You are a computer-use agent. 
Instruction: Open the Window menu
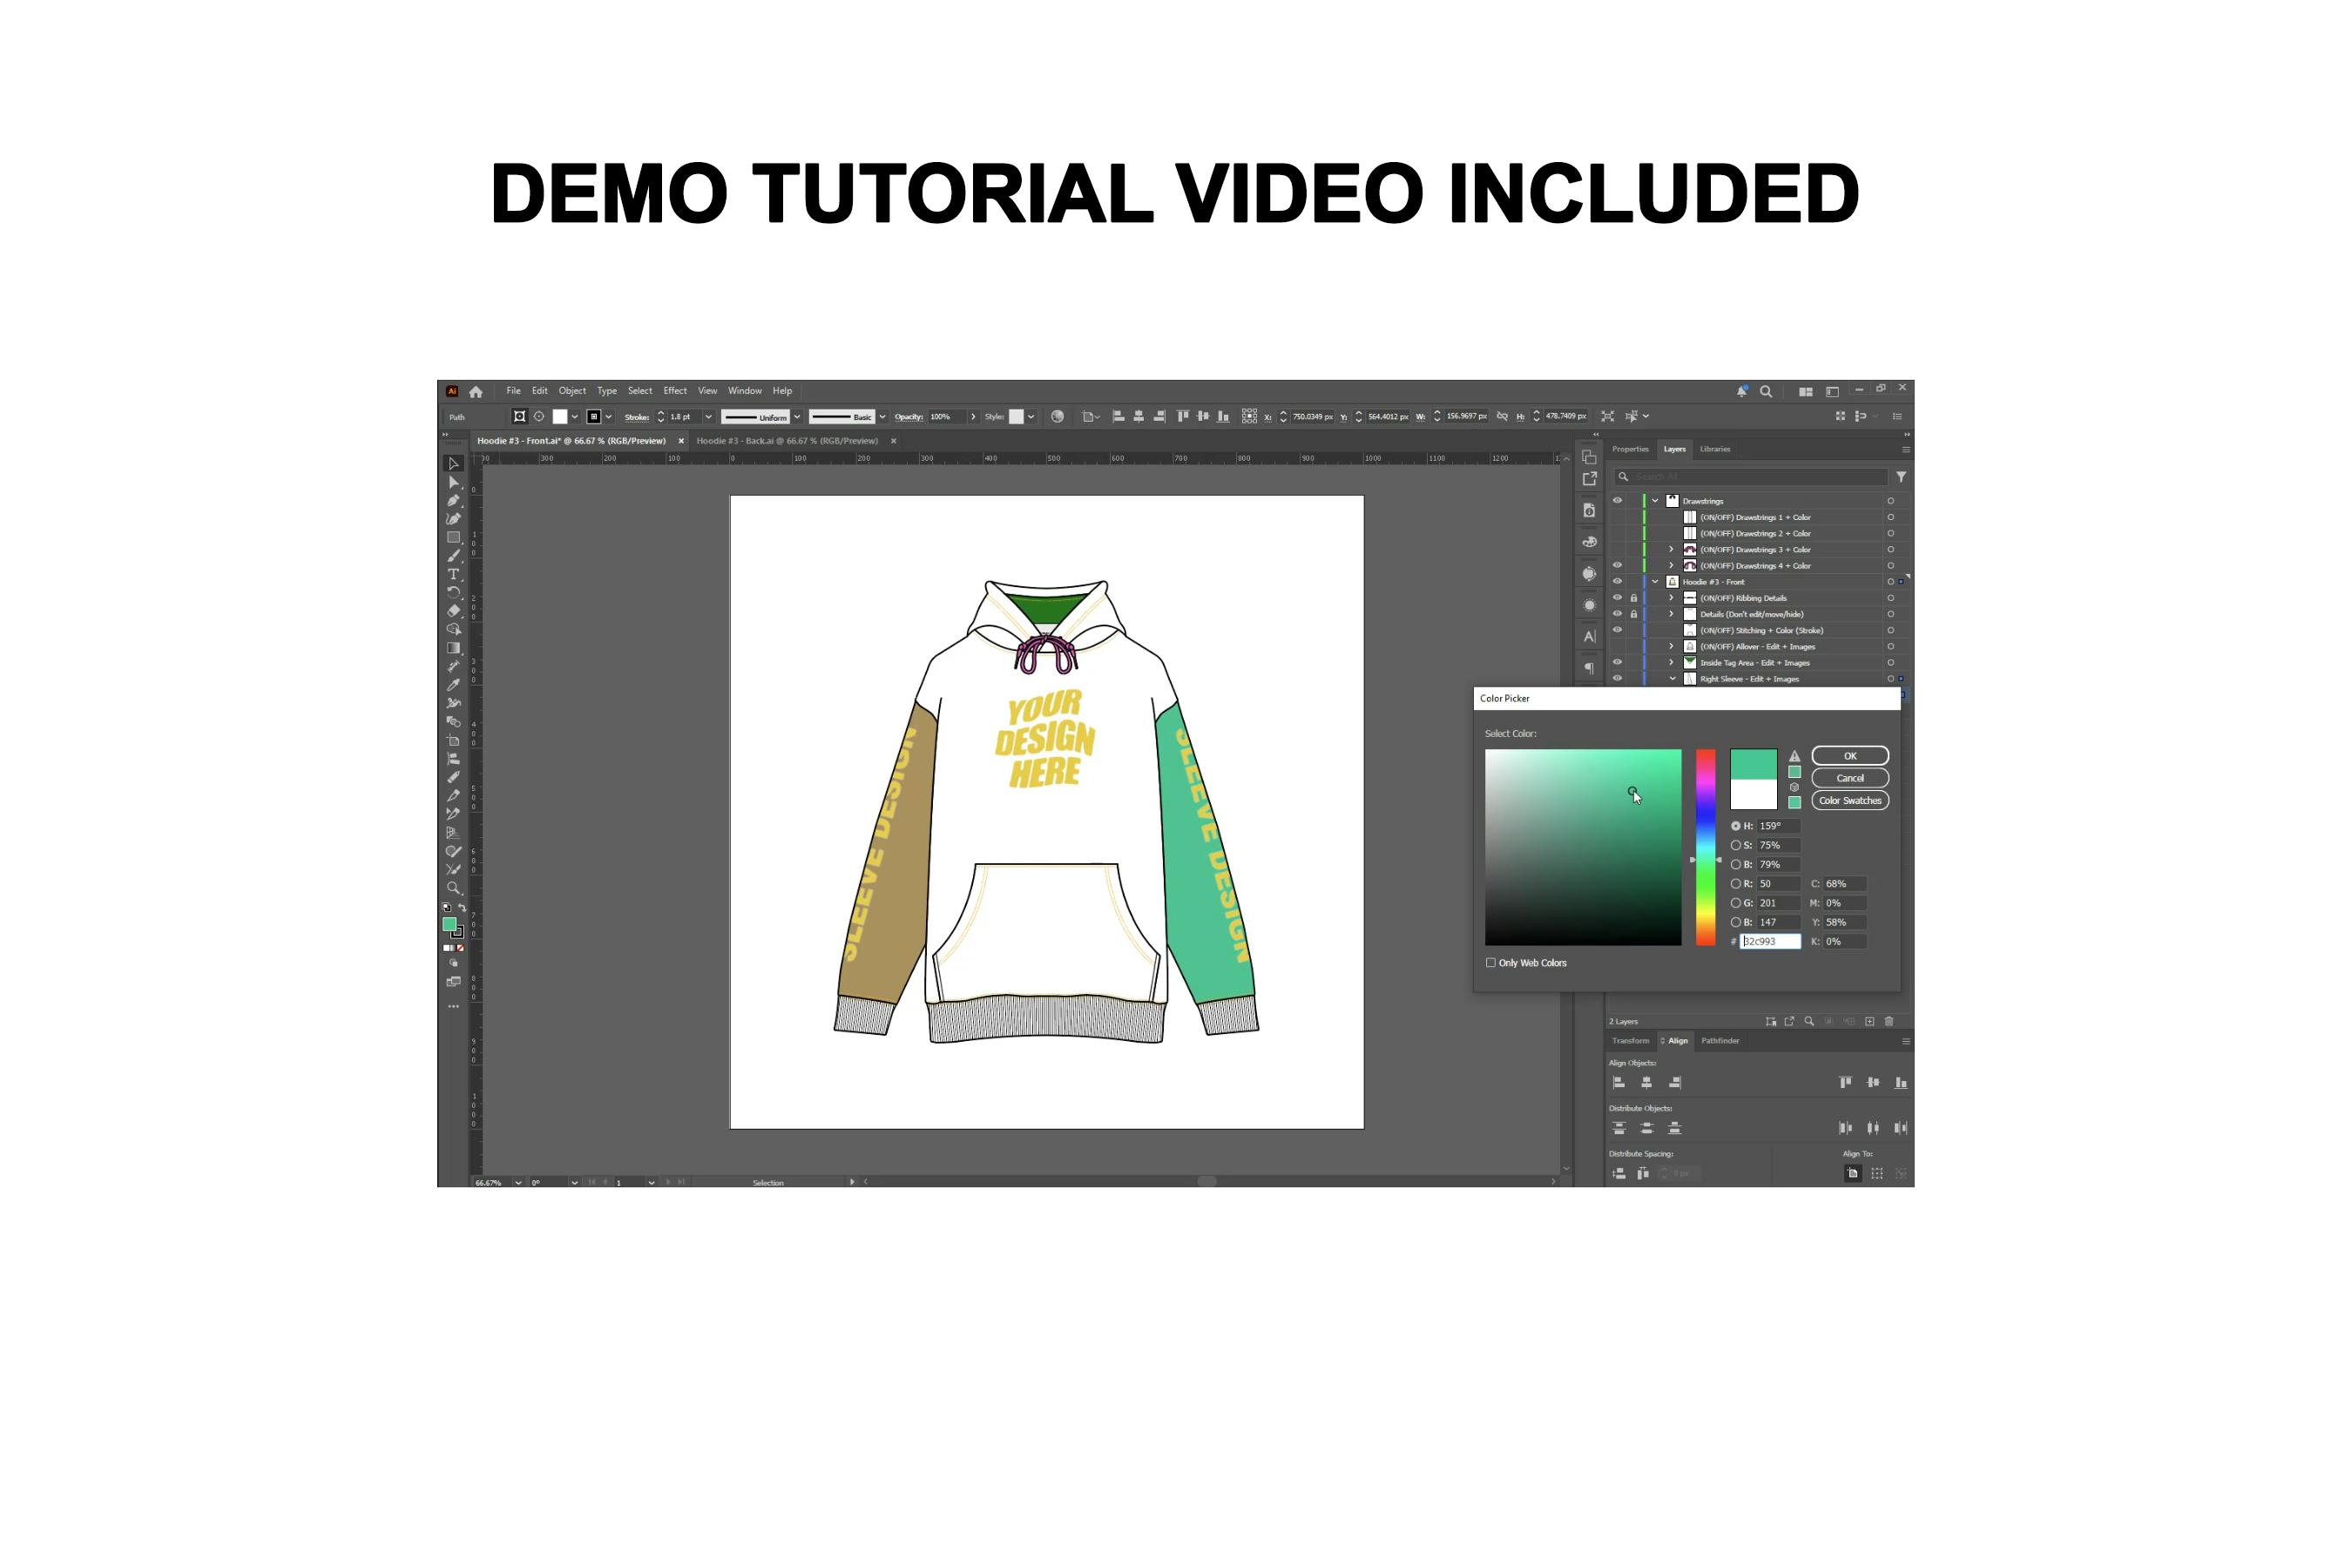745,391
